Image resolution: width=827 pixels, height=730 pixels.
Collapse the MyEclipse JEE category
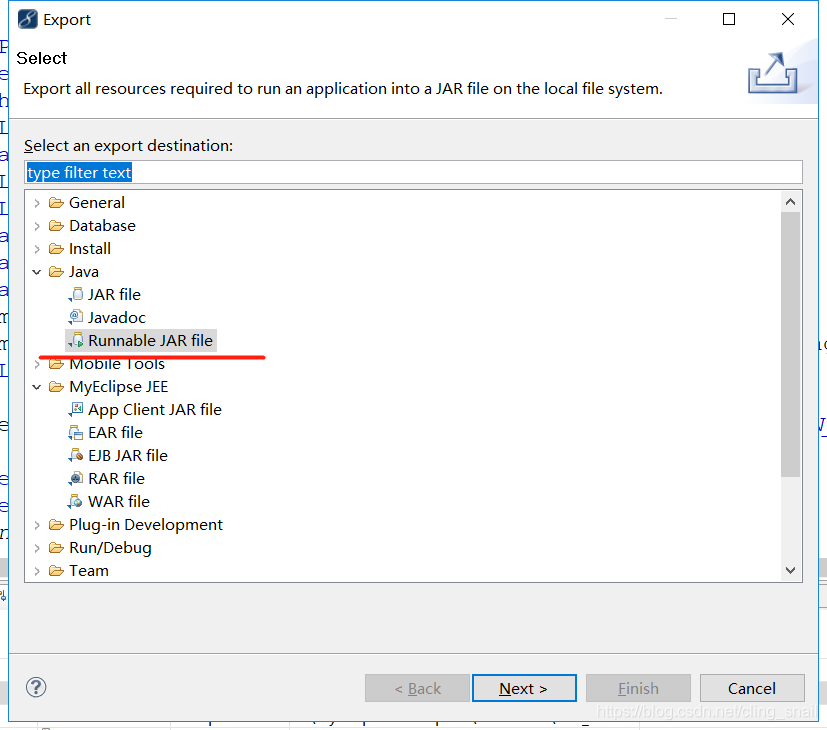click(x=37, y=387)
